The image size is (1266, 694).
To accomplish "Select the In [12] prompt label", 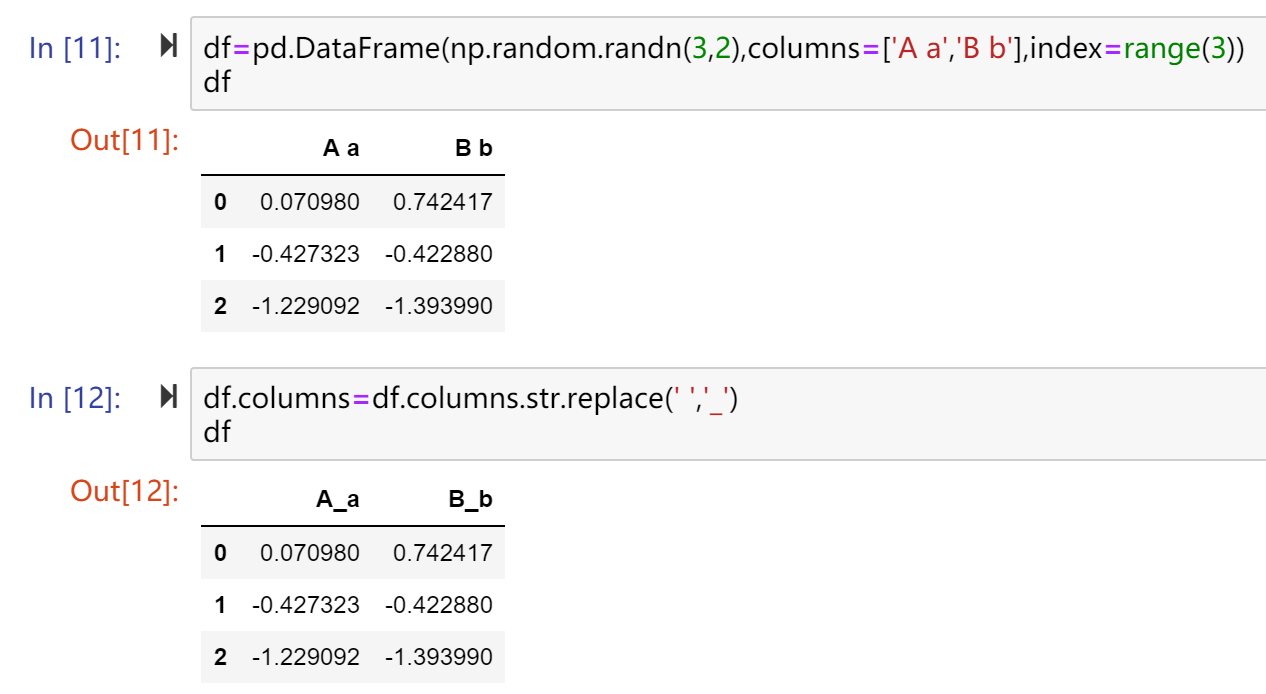I will pyautogui.click(x=76, y=398).
